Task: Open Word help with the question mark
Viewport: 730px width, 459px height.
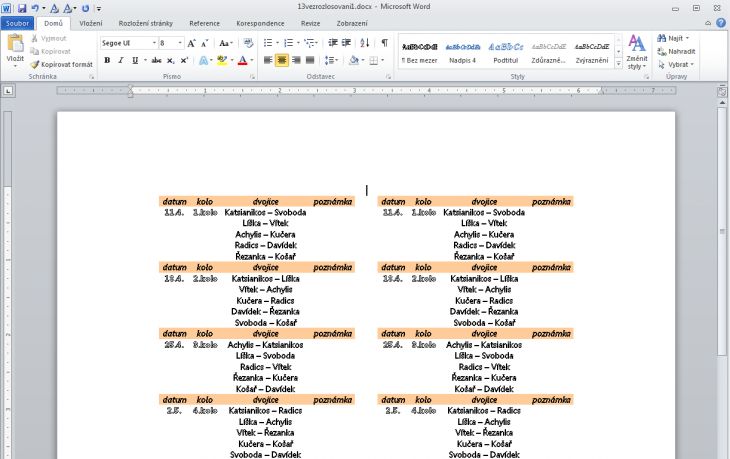Action: [x=721, y=23]
